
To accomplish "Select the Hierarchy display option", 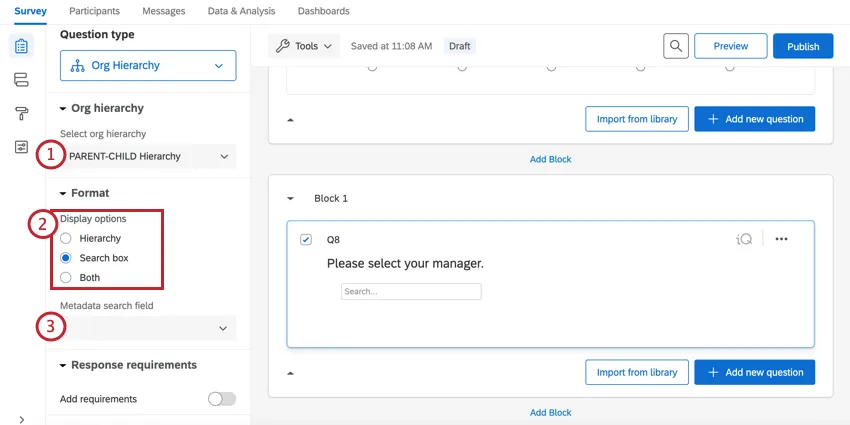I will pos(66,238).
